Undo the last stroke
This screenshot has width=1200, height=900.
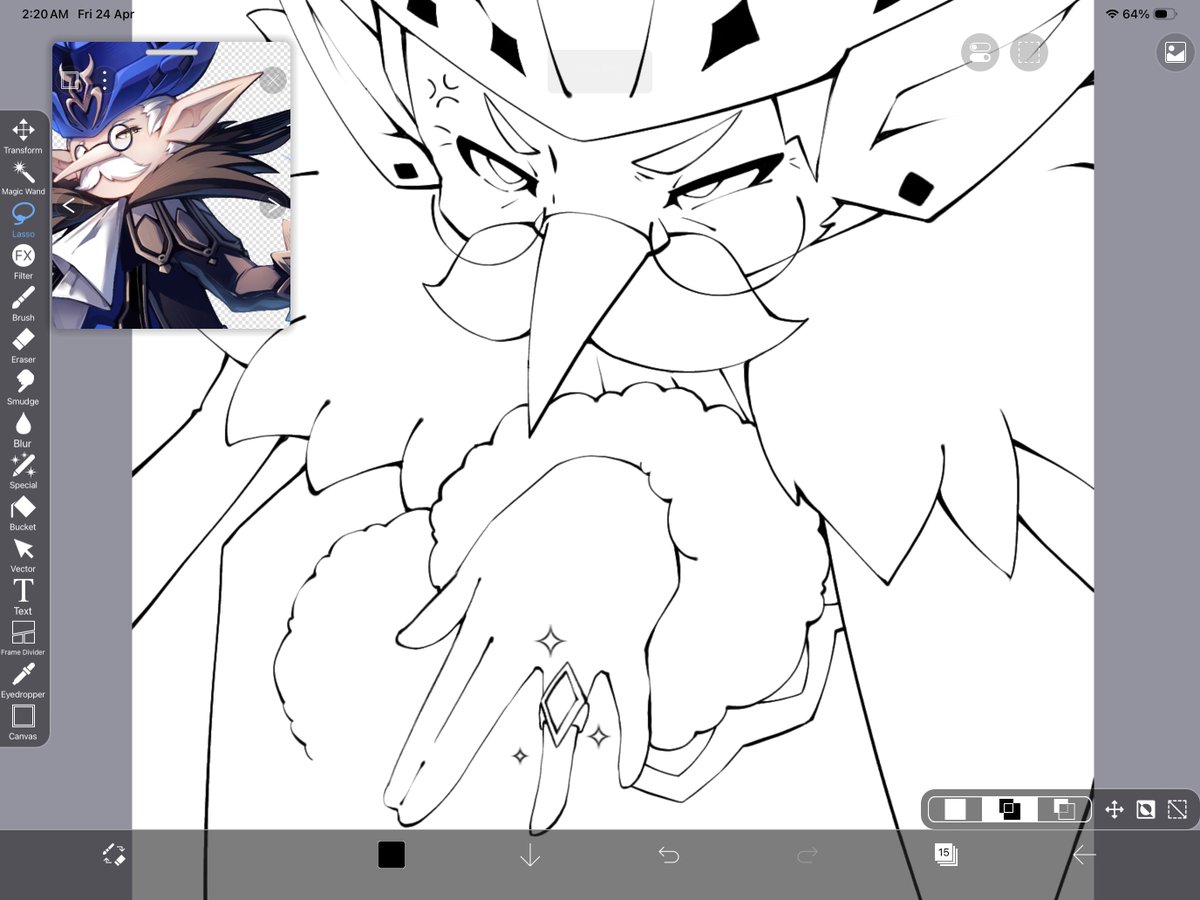pos(669,855)
